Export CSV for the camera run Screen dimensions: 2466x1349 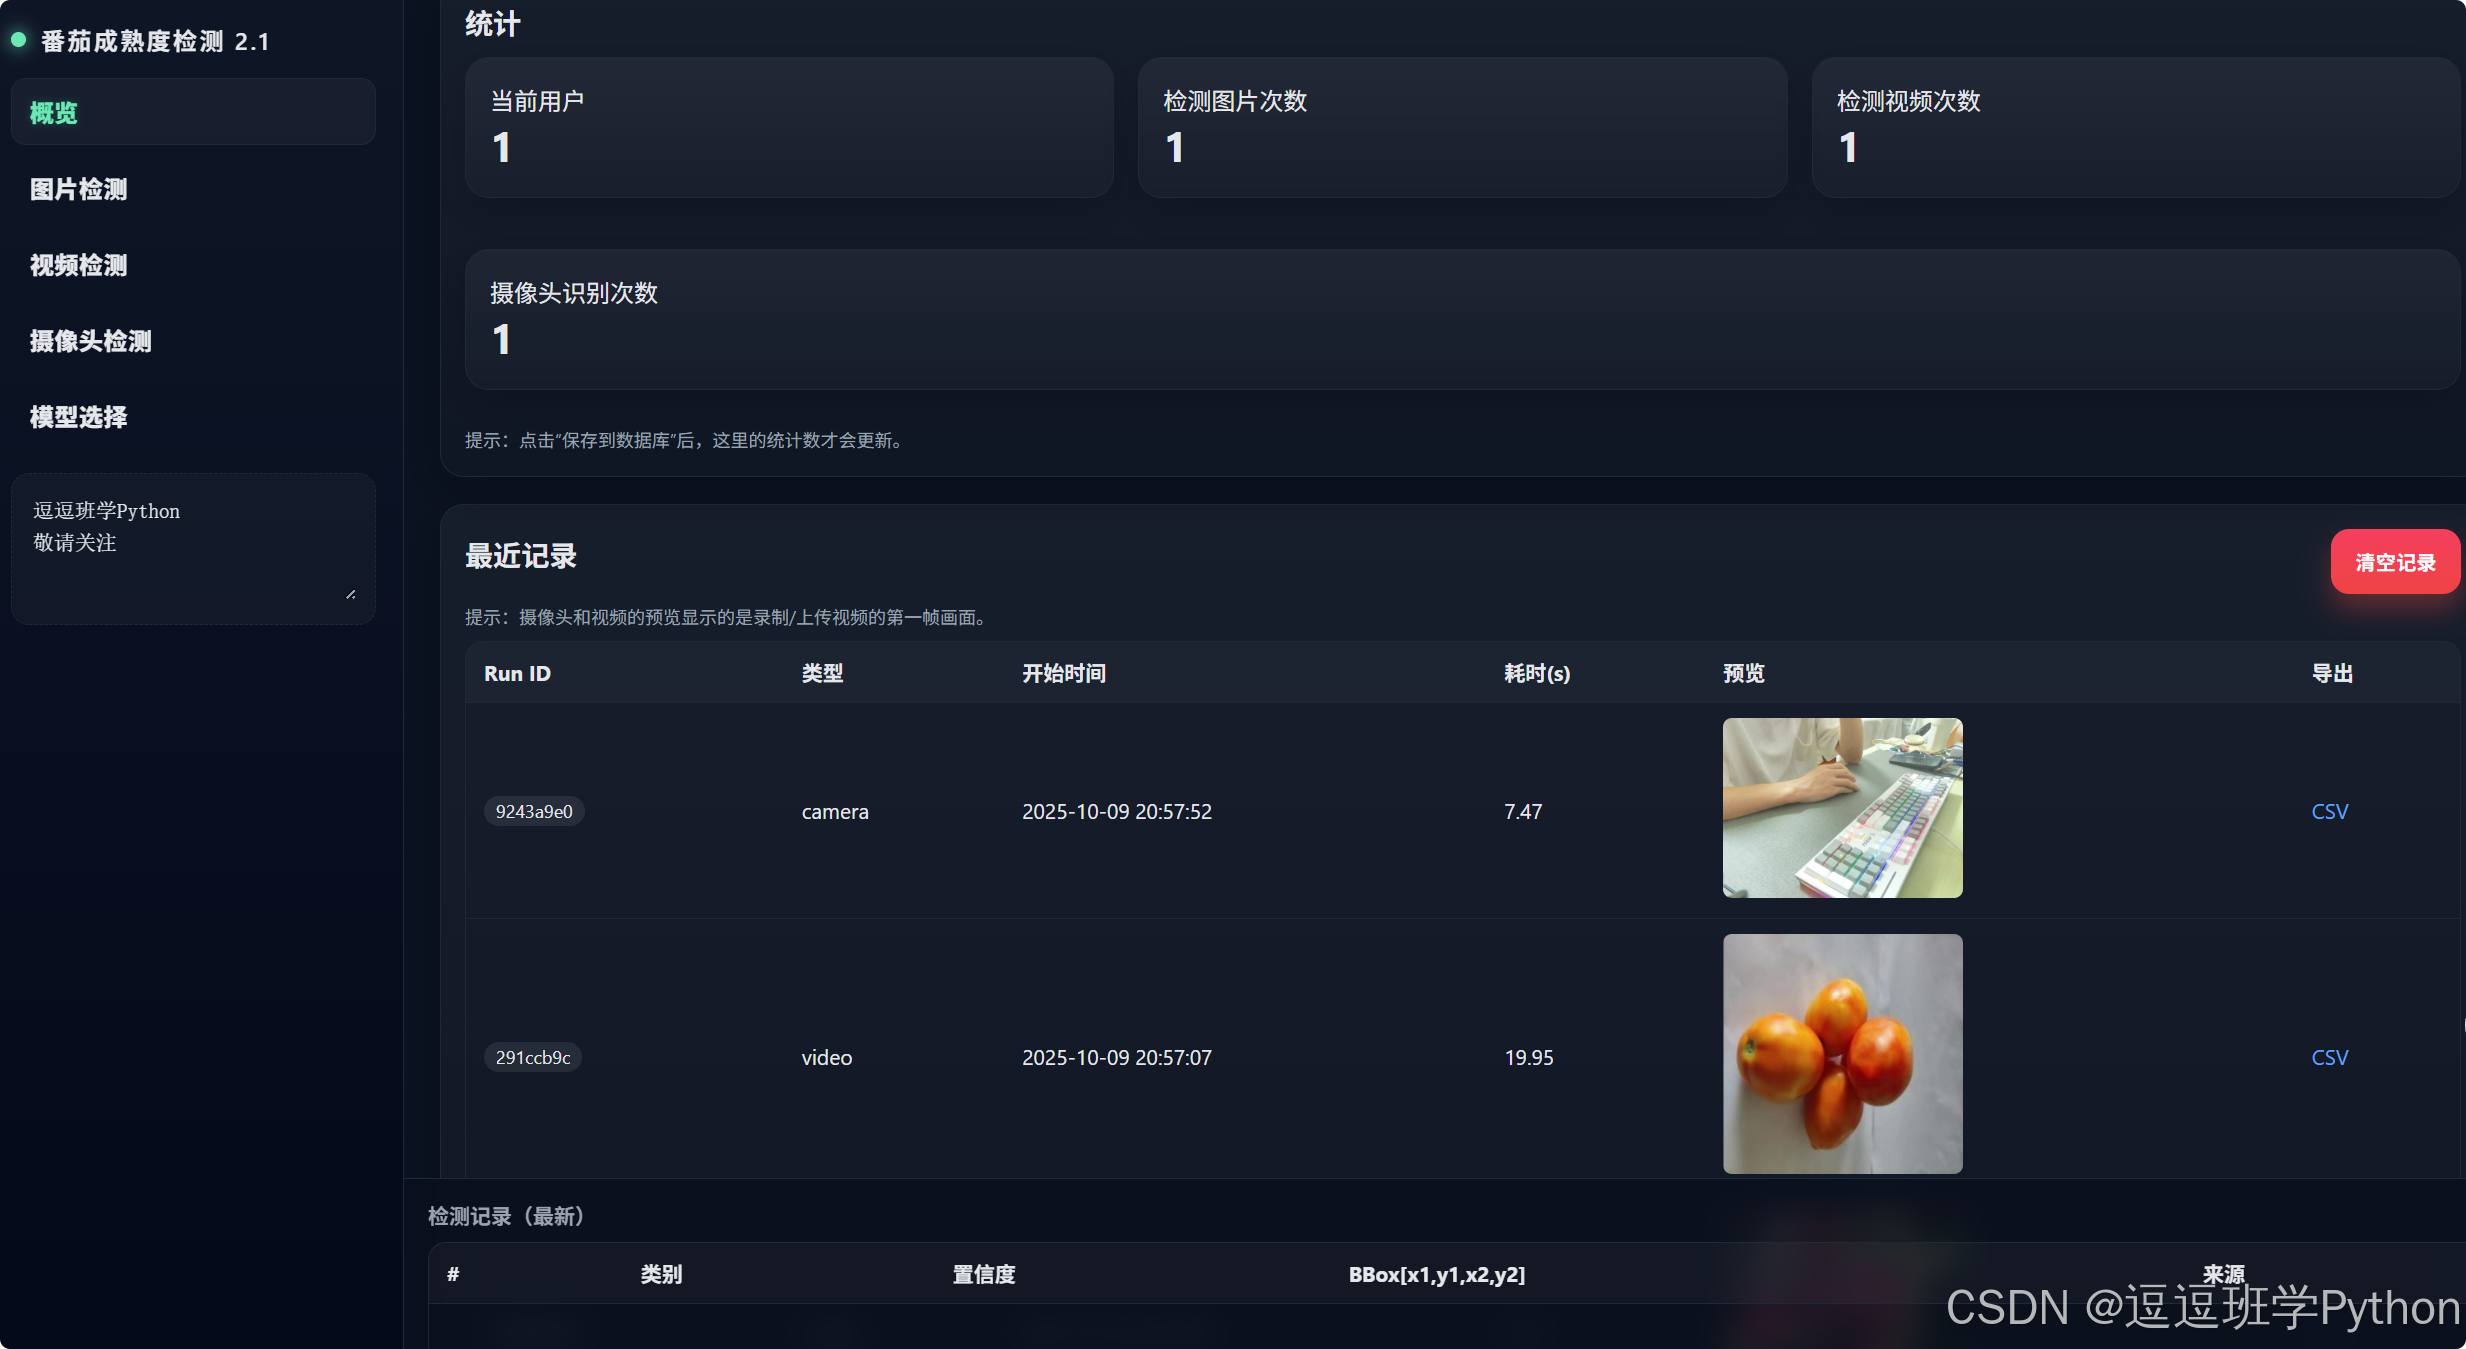(x=2329, y=811)
